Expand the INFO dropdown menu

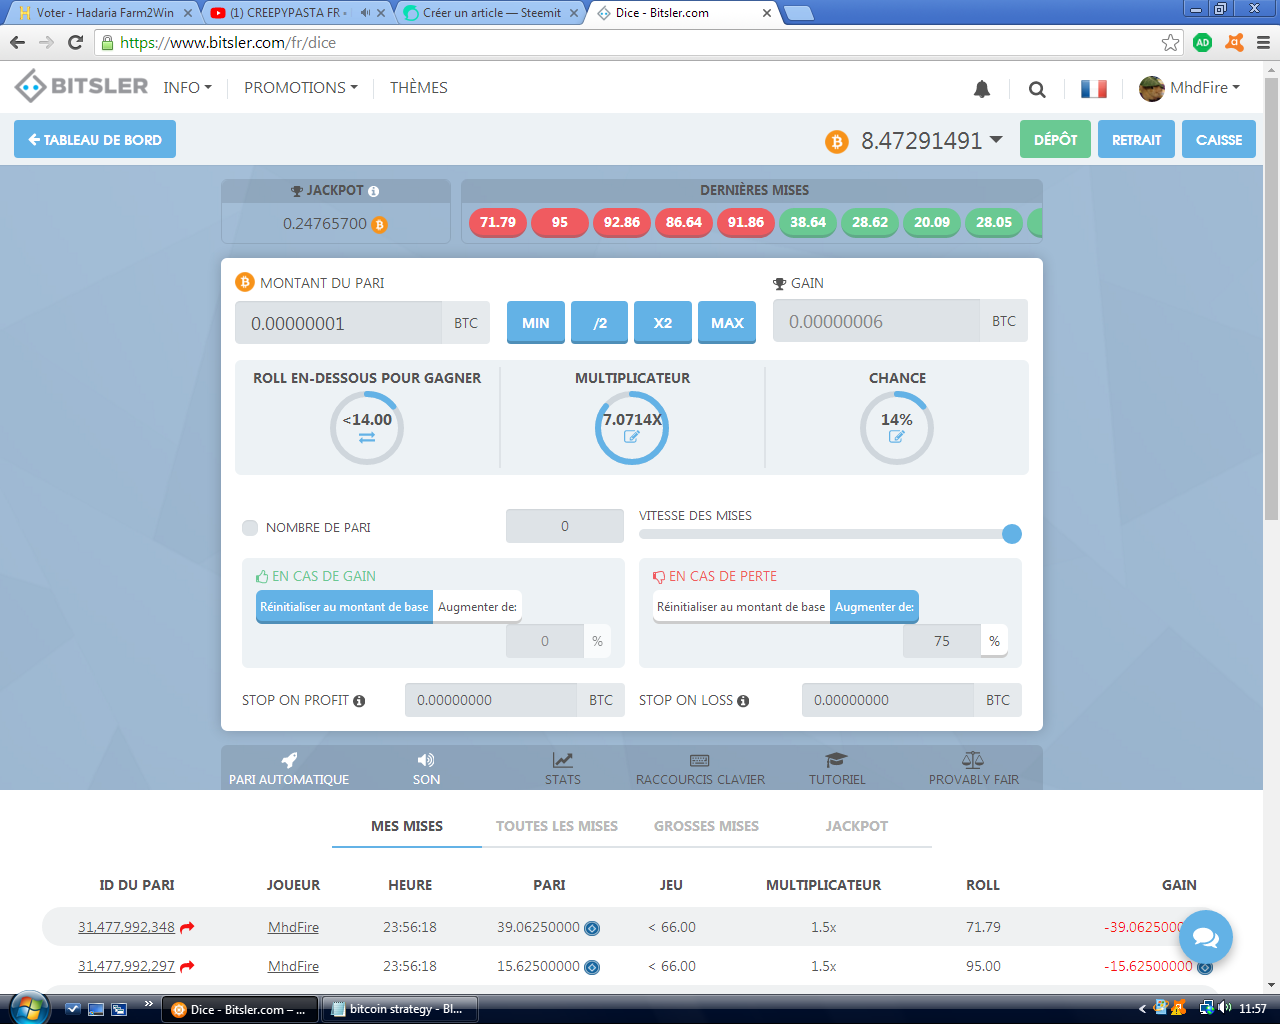click(188, 88)
